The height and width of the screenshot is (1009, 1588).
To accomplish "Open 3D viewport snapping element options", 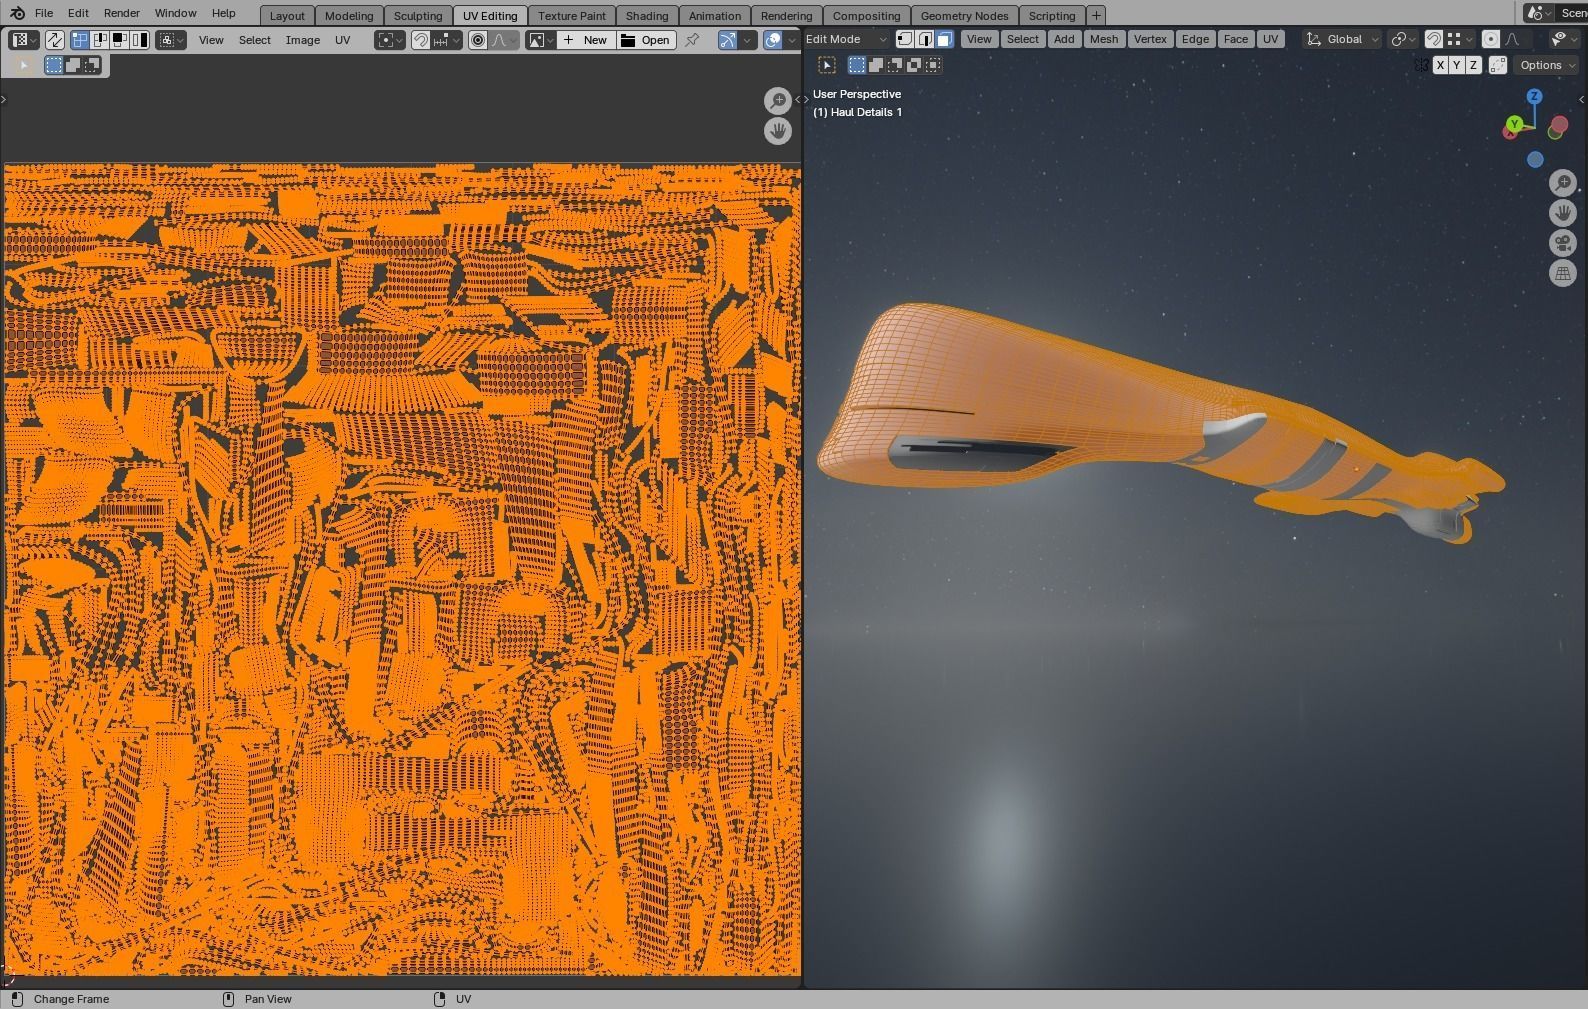I will [1459, 39].
